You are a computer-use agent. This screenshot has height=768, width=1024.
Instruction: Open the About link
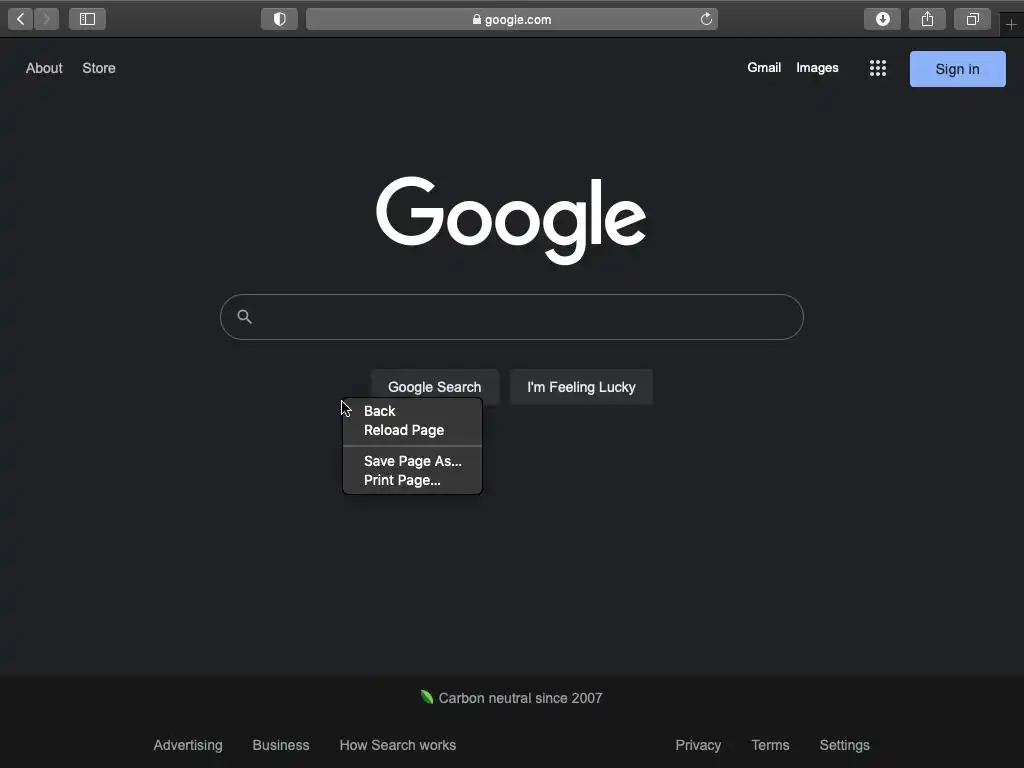[44, 68]
